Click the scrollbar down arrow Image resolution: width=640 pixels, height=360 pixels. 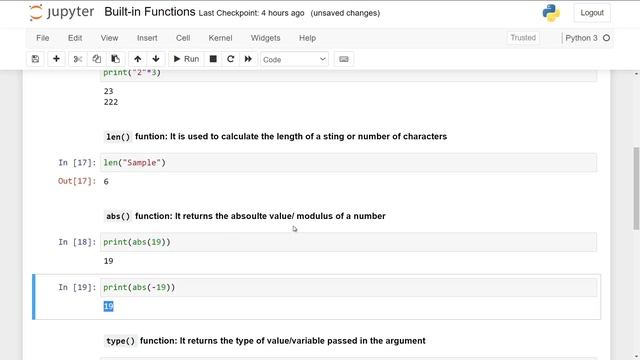(x=636, y=356)
